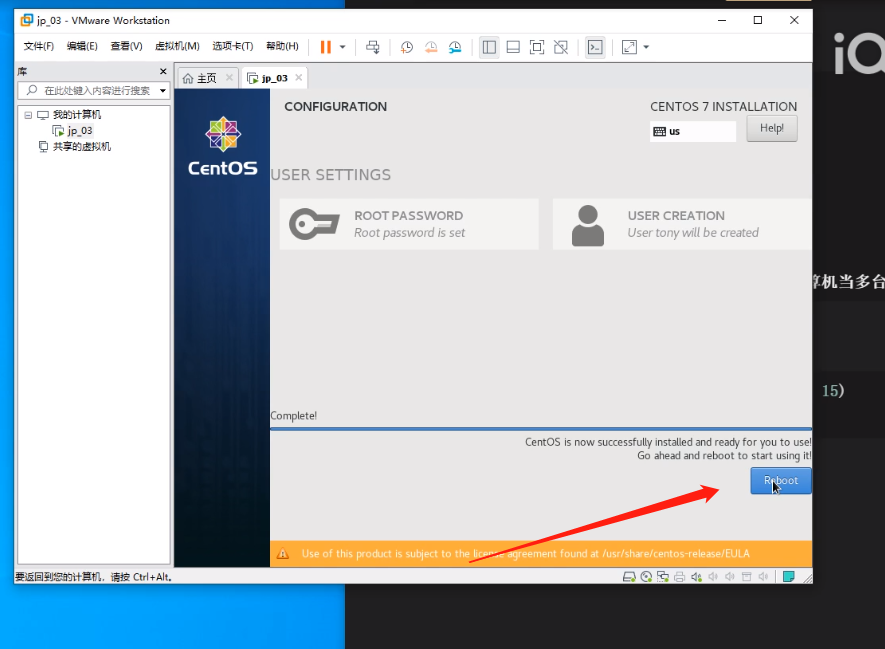Revert the VM to its previous snapshot
The image size is (885, 649).
coord(431,47)
